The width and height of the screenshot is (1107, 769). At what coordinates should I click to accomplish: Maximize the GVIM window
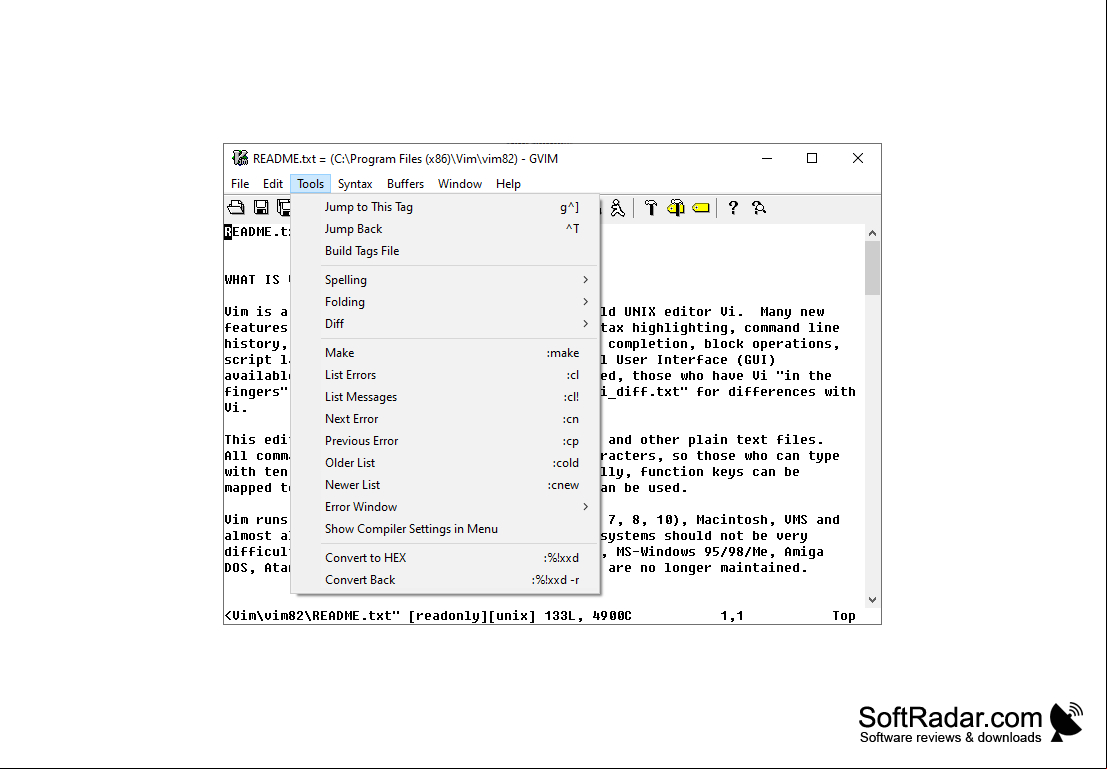pyautogui.click(x=812, y=158)
